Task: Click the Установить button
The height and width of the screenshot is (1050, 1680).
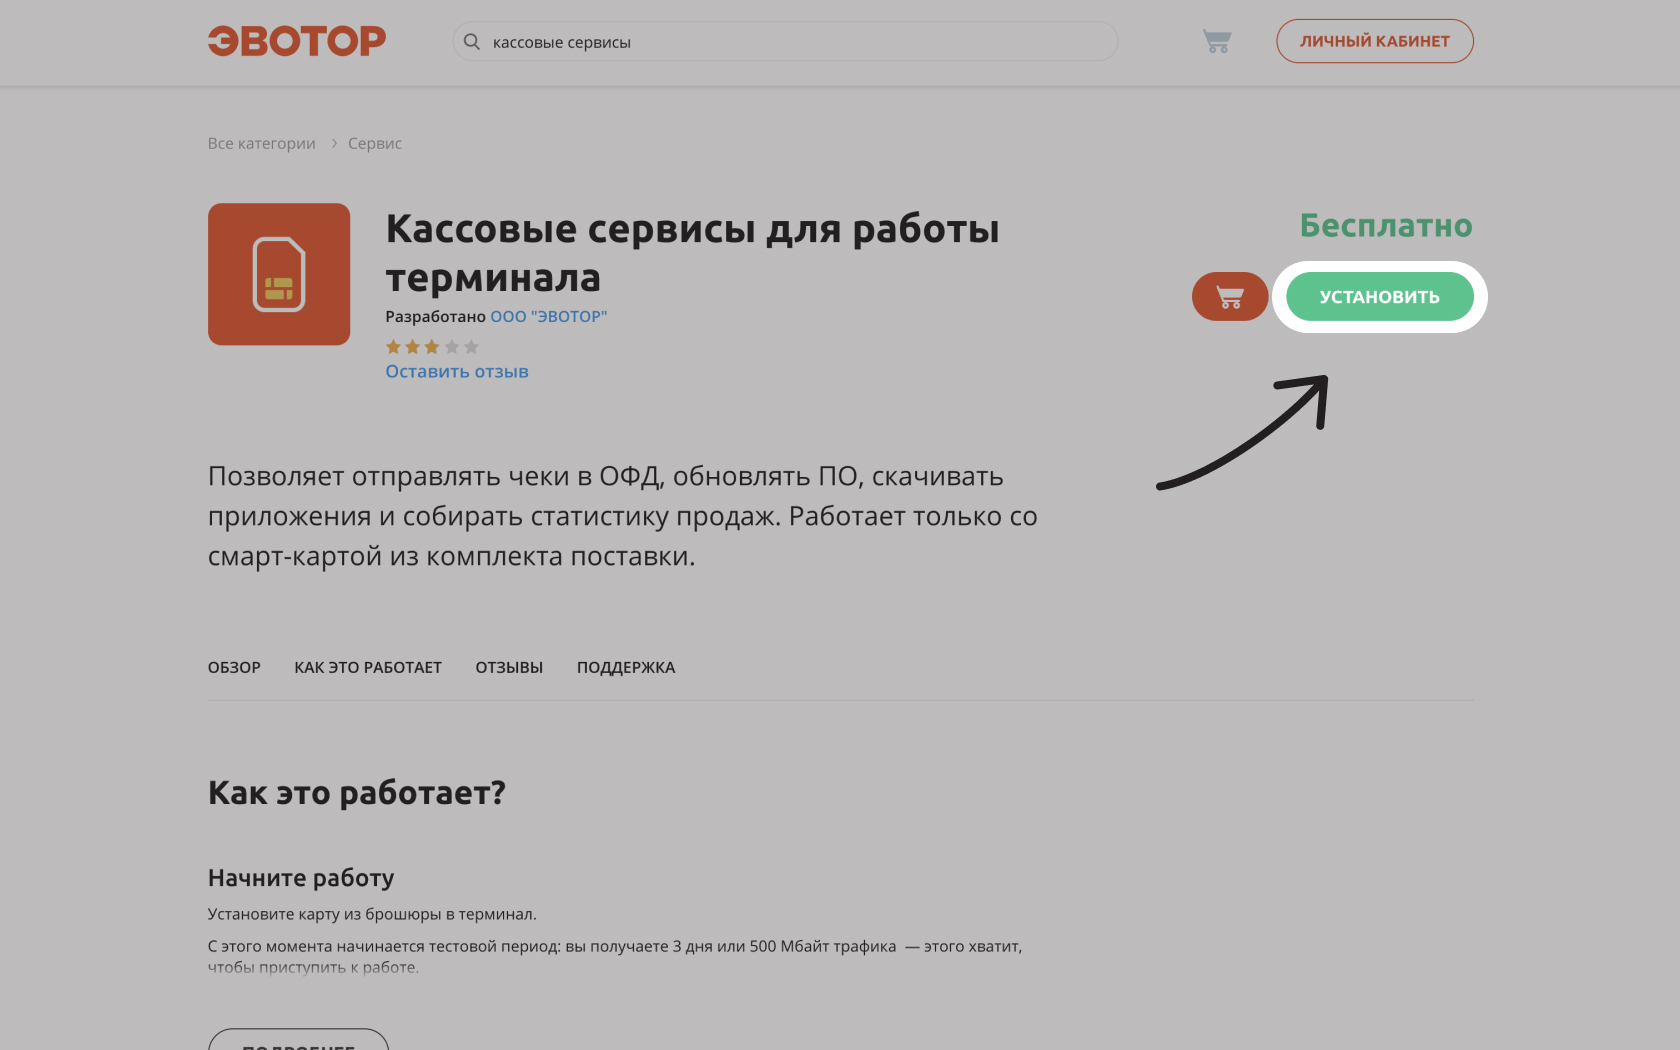Action: coord(1379,297)
